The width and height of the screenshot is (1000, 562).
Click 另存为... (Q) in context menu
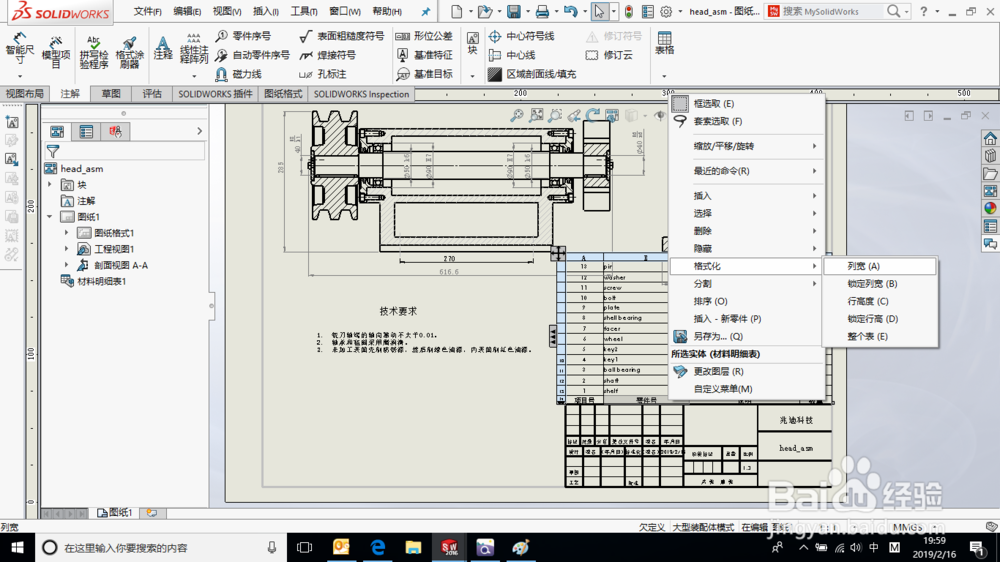746,336
